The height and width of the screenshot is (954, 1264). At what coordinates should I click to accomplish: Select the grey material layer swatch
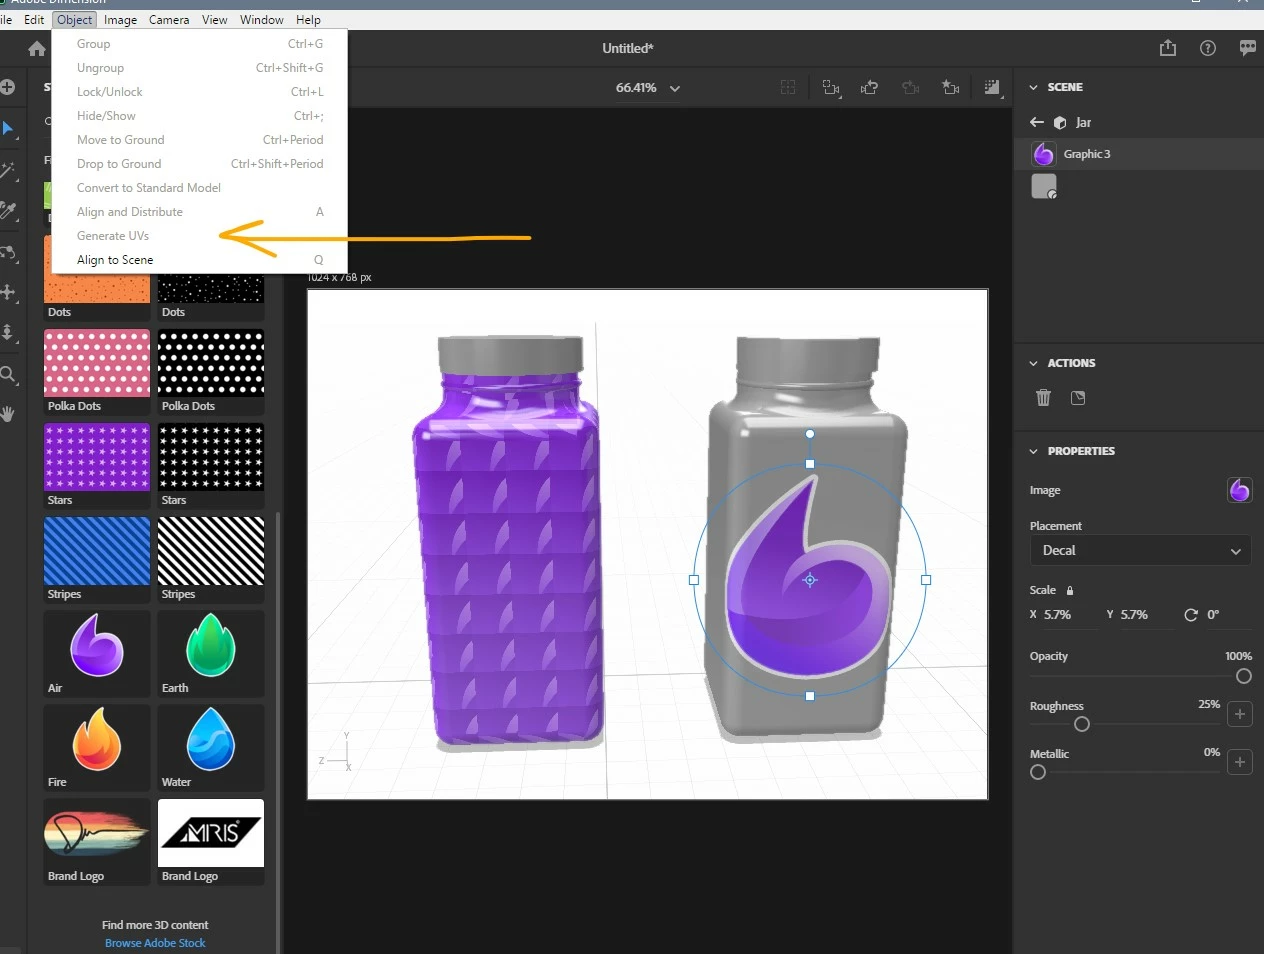pyautogui.click(x=1044, y=186)
